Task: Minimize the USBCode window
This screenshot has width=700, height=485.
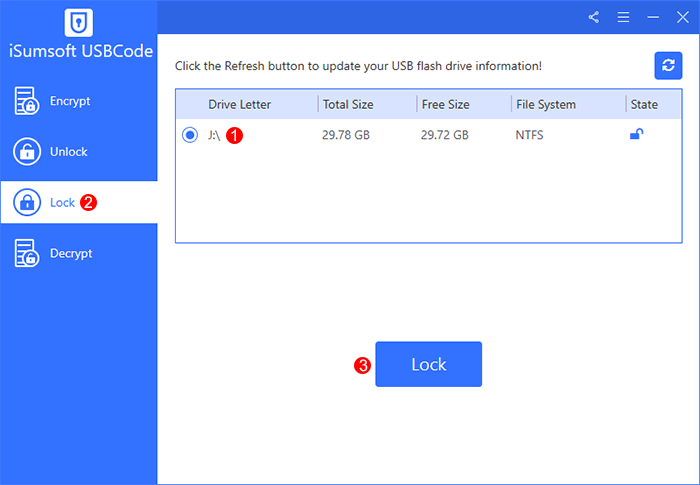Action: [653, 17]
